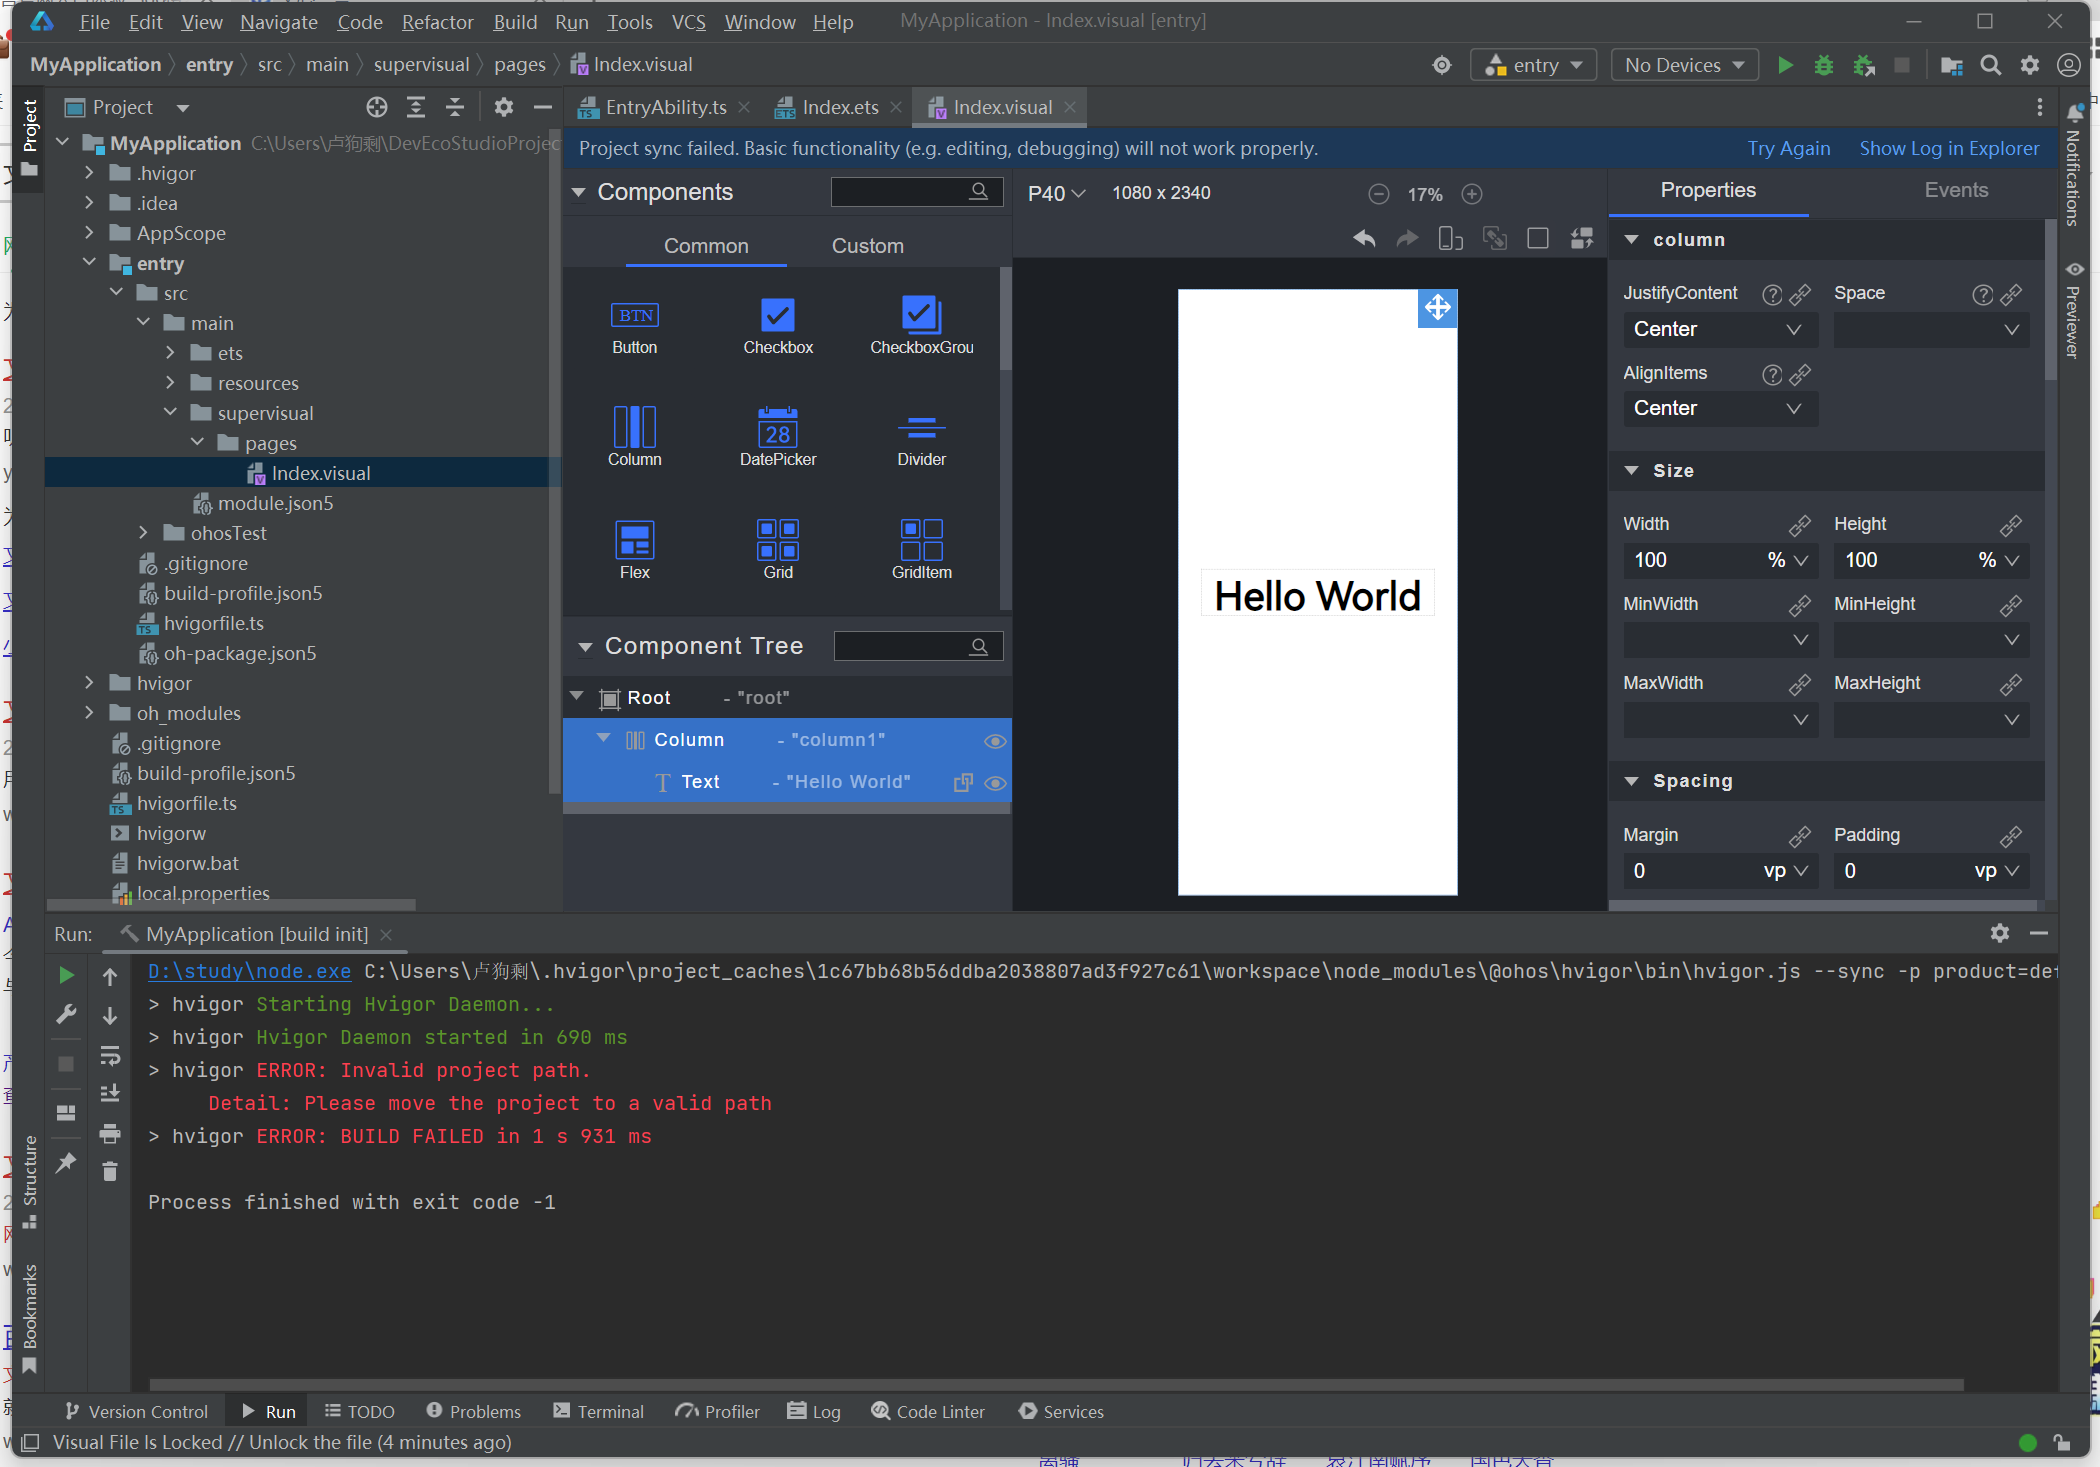Open the Index.ets editor tab
Image resolution: width=2100 pixels, height=1467 pixels.
(840, 107)
